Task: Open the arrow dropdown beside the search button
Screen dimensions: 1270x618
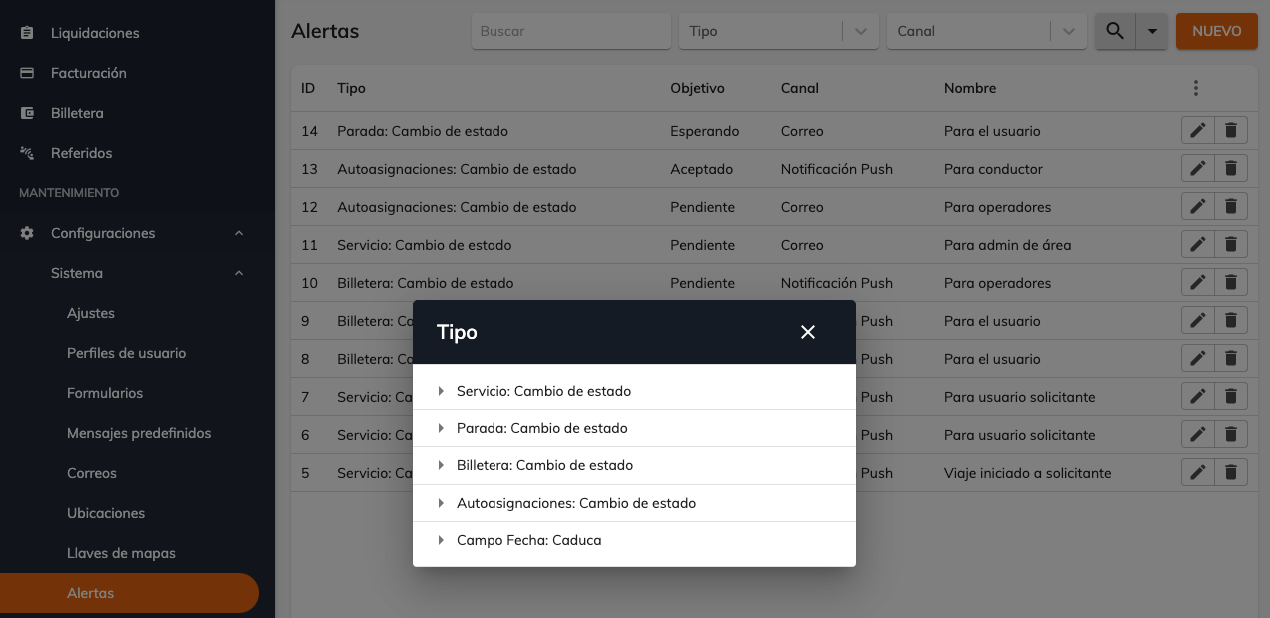Action: pyautogui.click(x=1152, y=31)
